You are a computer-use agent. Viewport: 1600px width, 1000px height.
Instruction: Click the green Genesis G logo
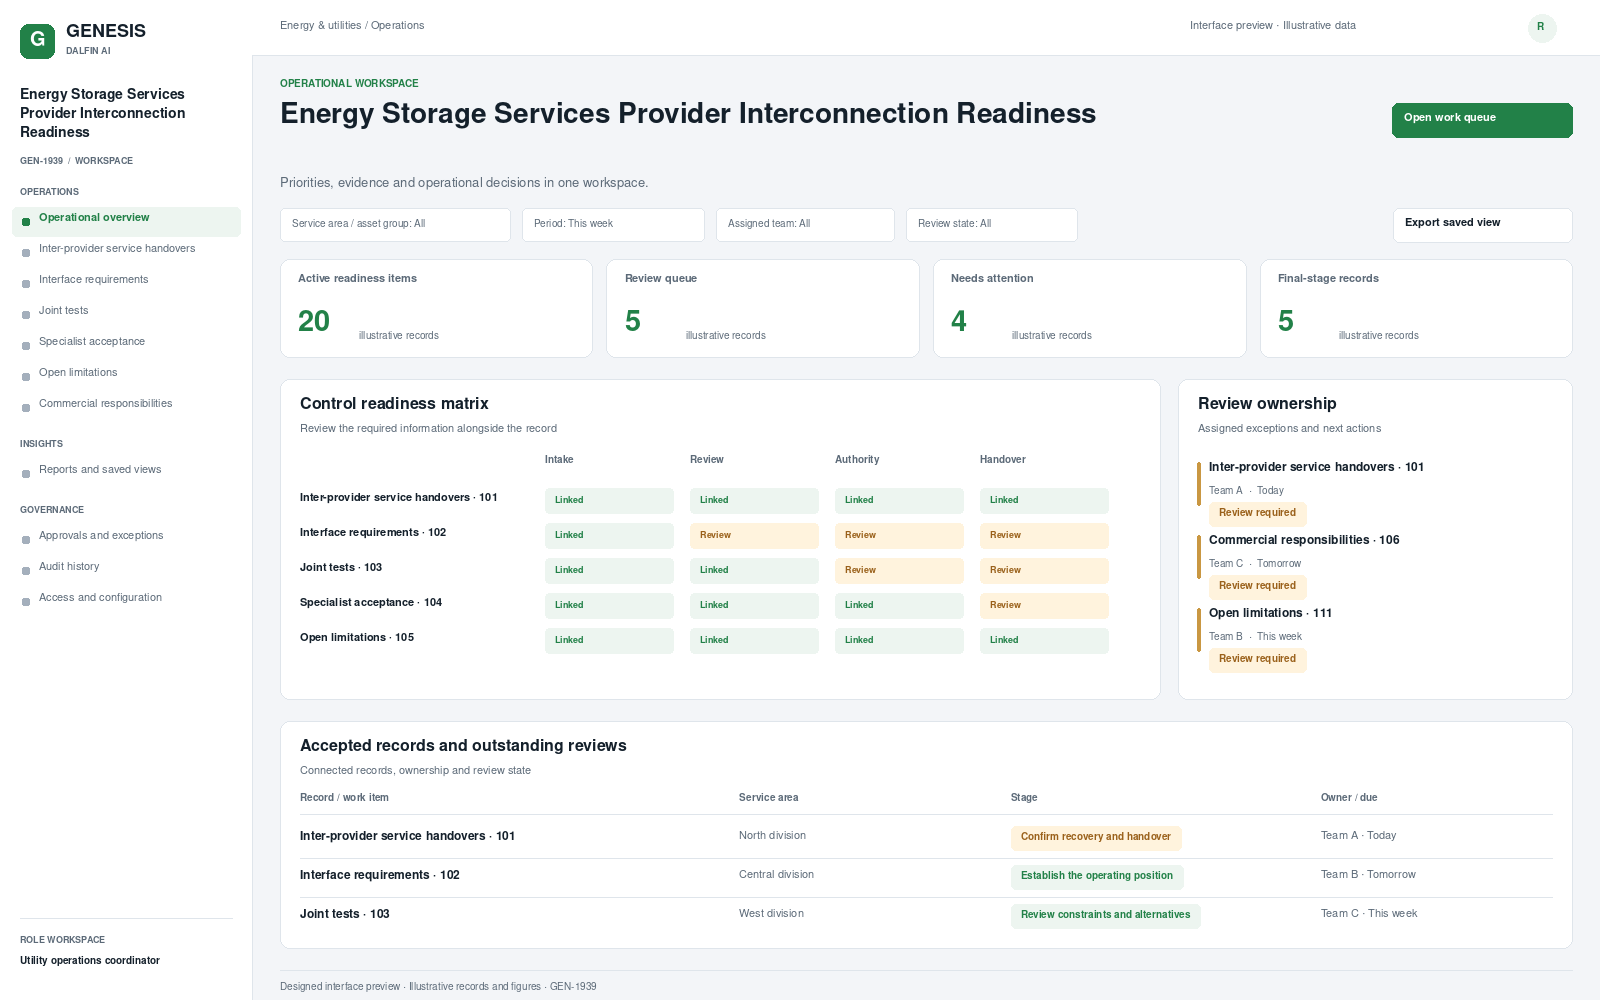click(37, 41)
